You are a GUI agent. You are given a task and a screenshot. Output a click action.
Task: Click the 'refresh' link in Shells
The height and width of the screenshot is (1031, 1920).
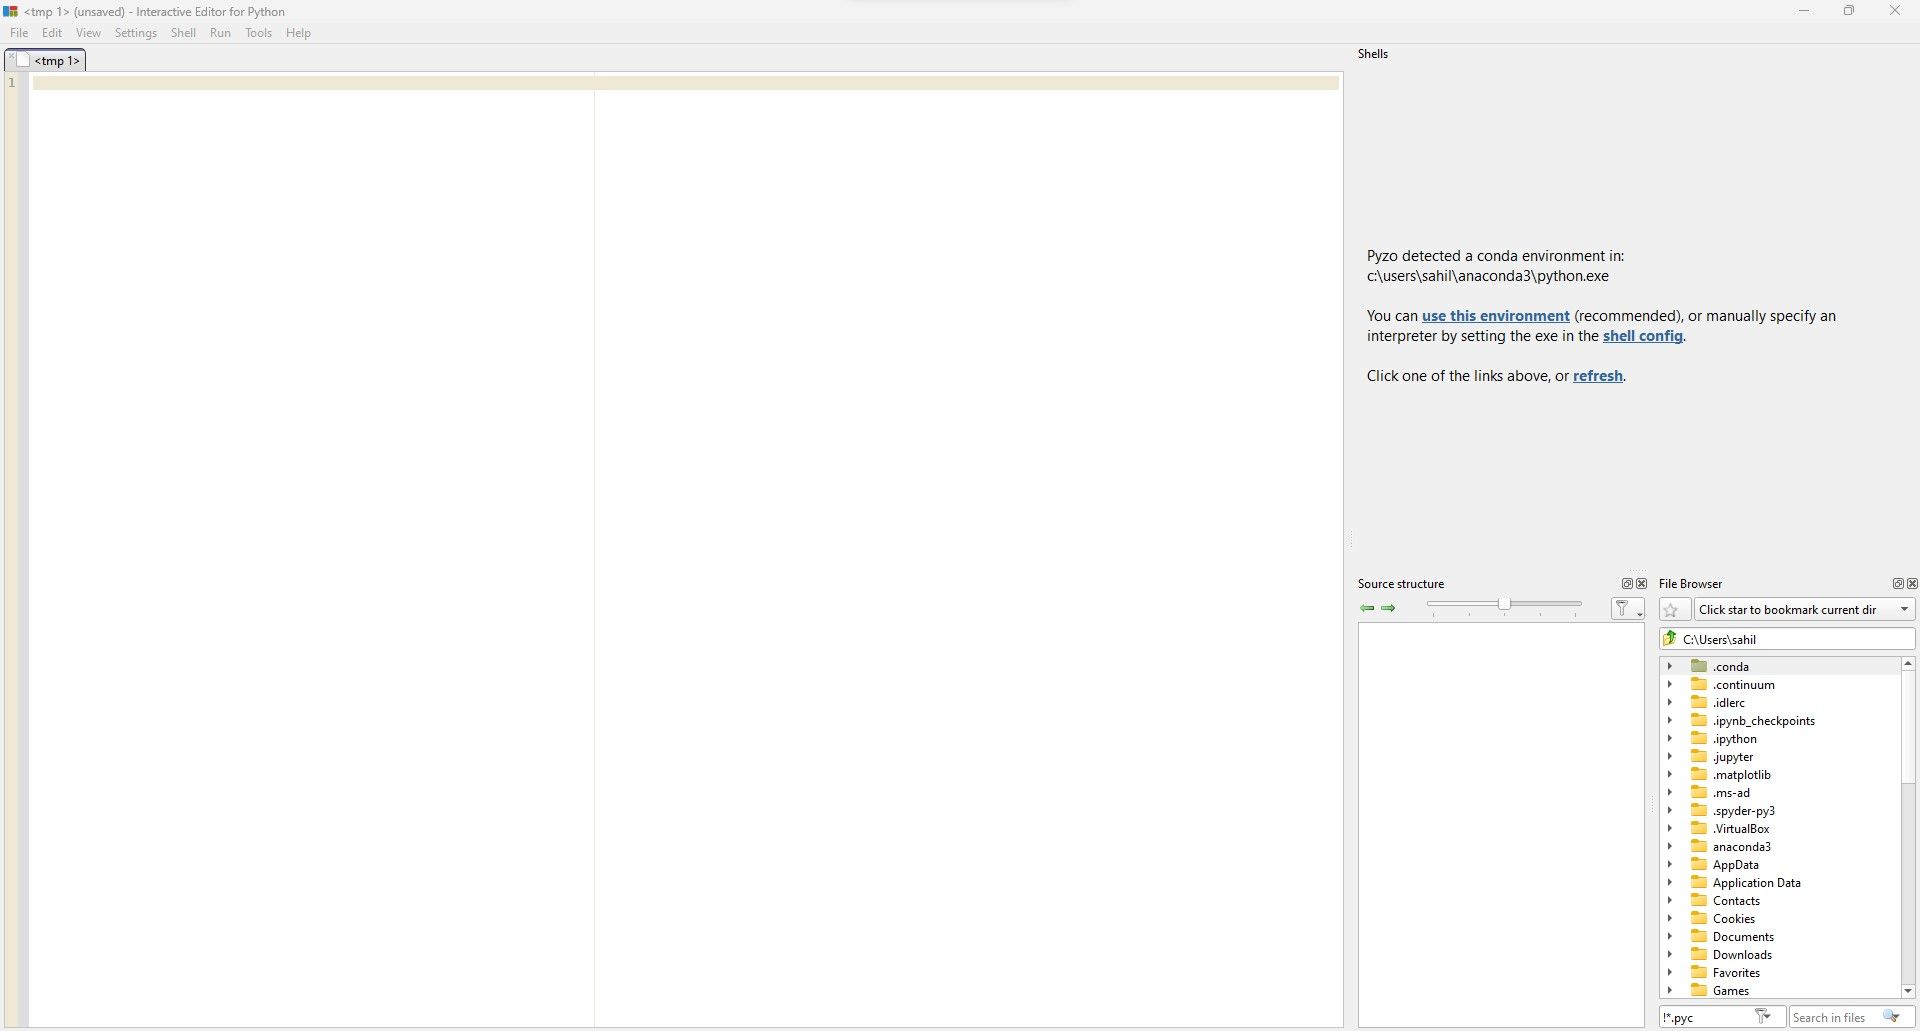pos(1598,376)
